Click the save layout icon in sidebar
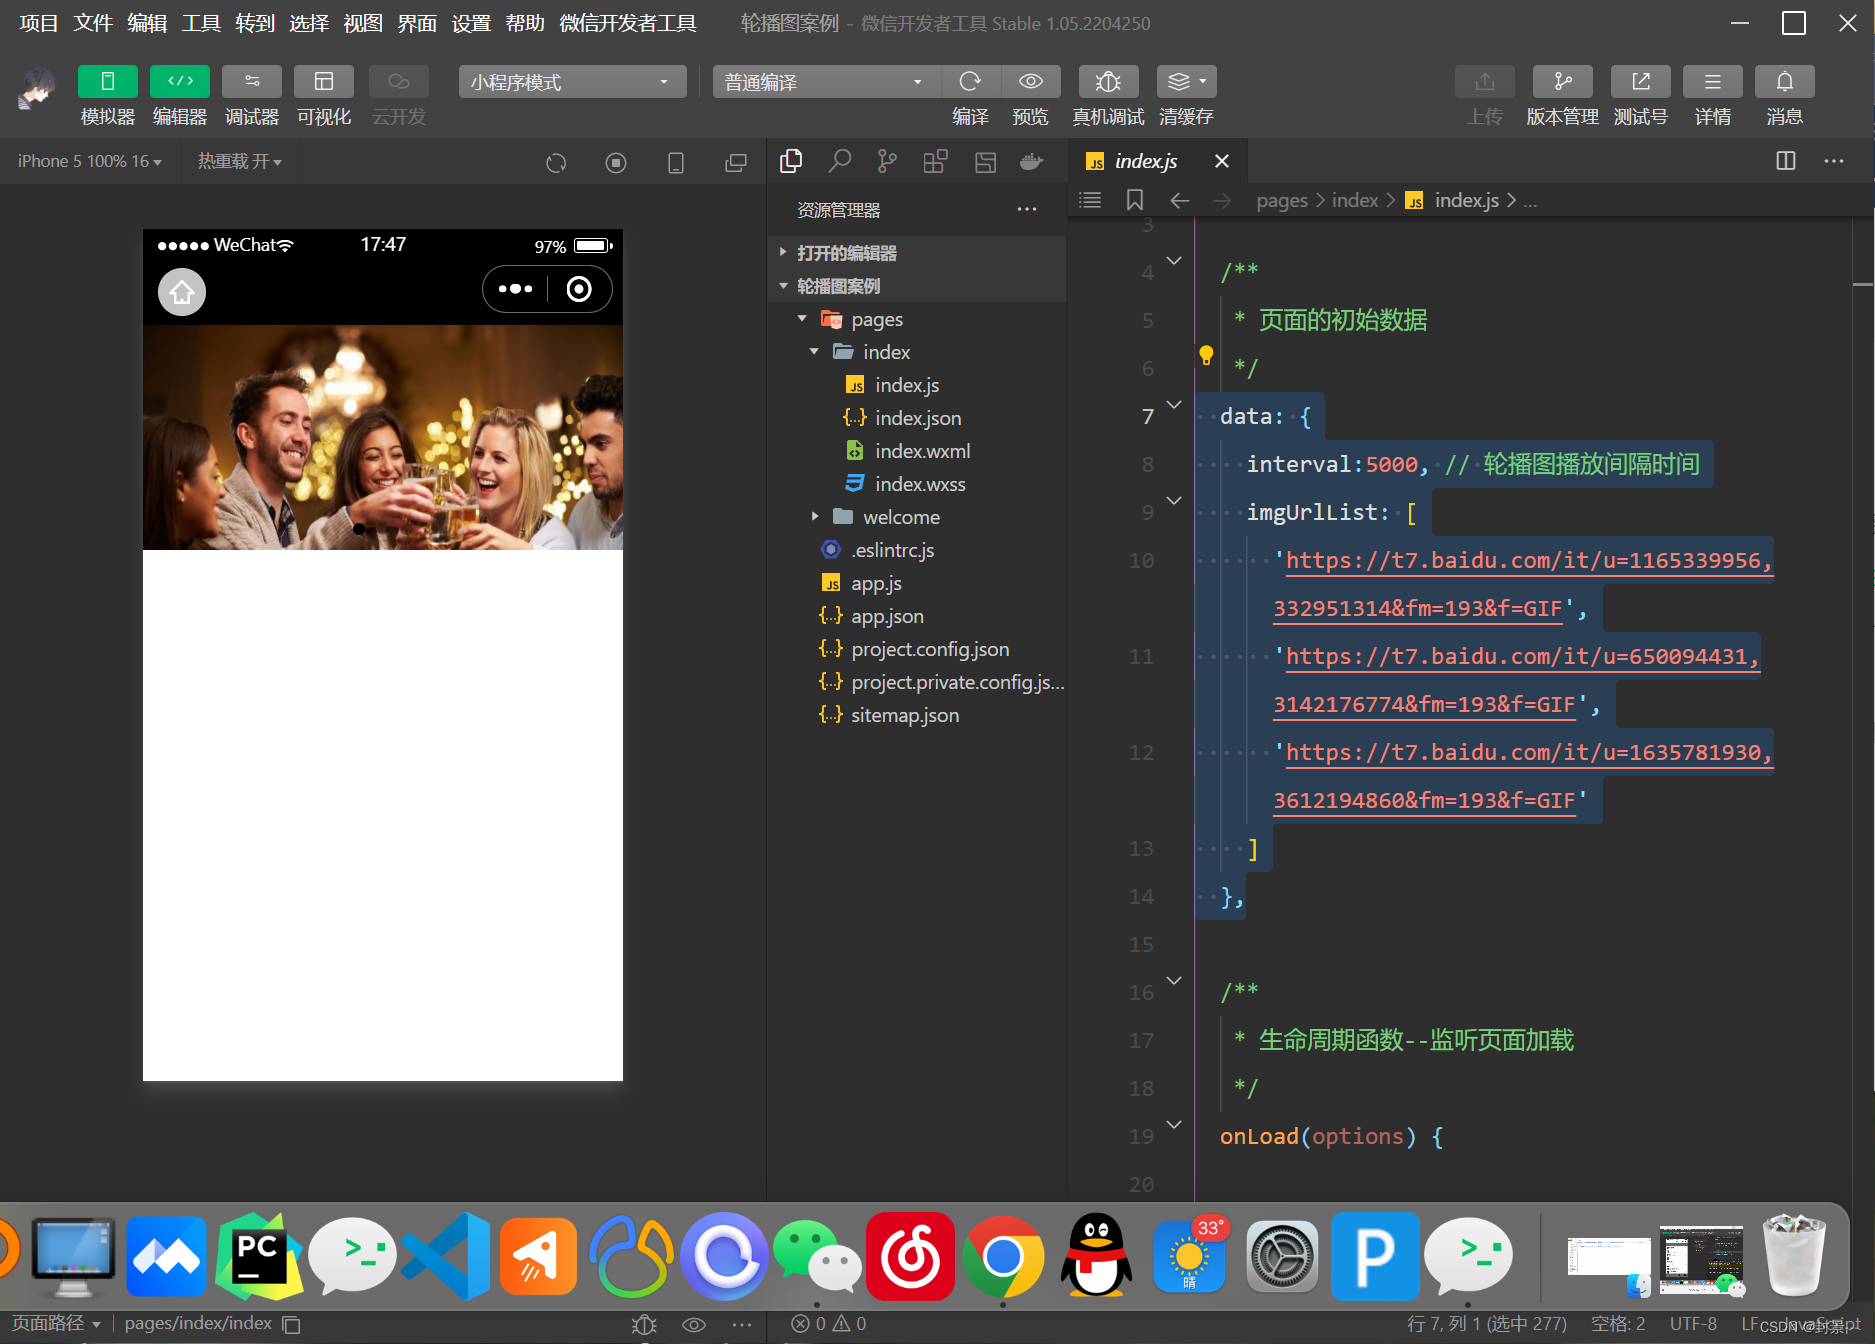The width and height of the screenshot is (1875, 1344). [x=985, y=161]
